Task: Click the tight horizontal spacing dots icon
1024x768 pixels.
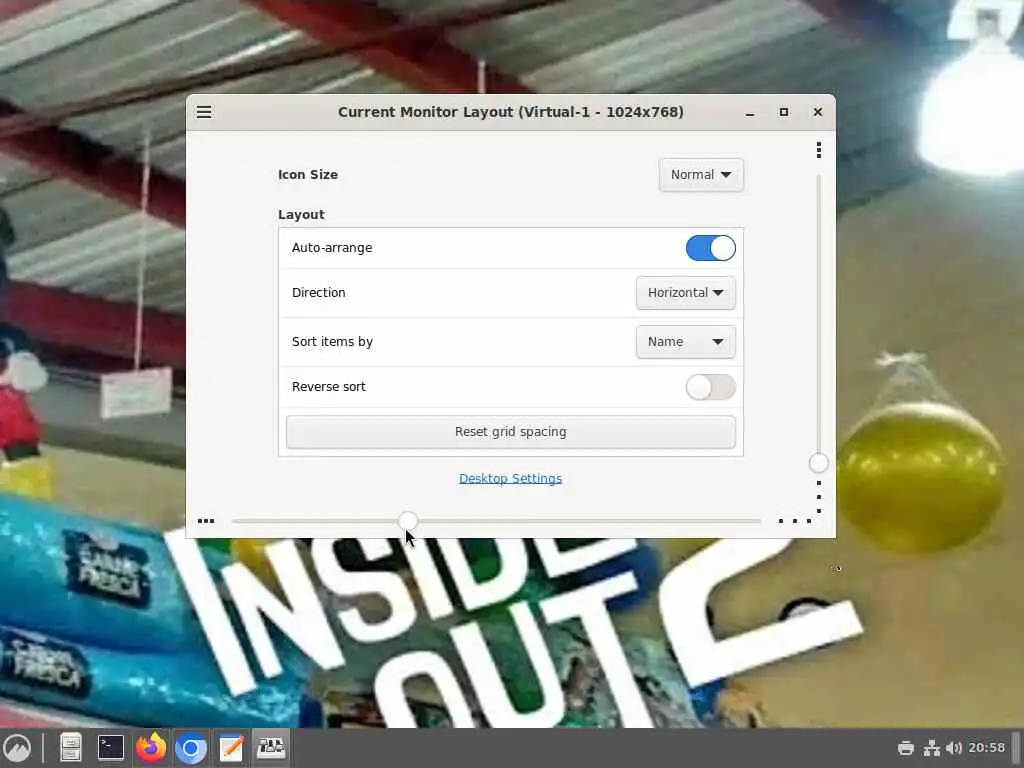Action: [x=206, y=521]
